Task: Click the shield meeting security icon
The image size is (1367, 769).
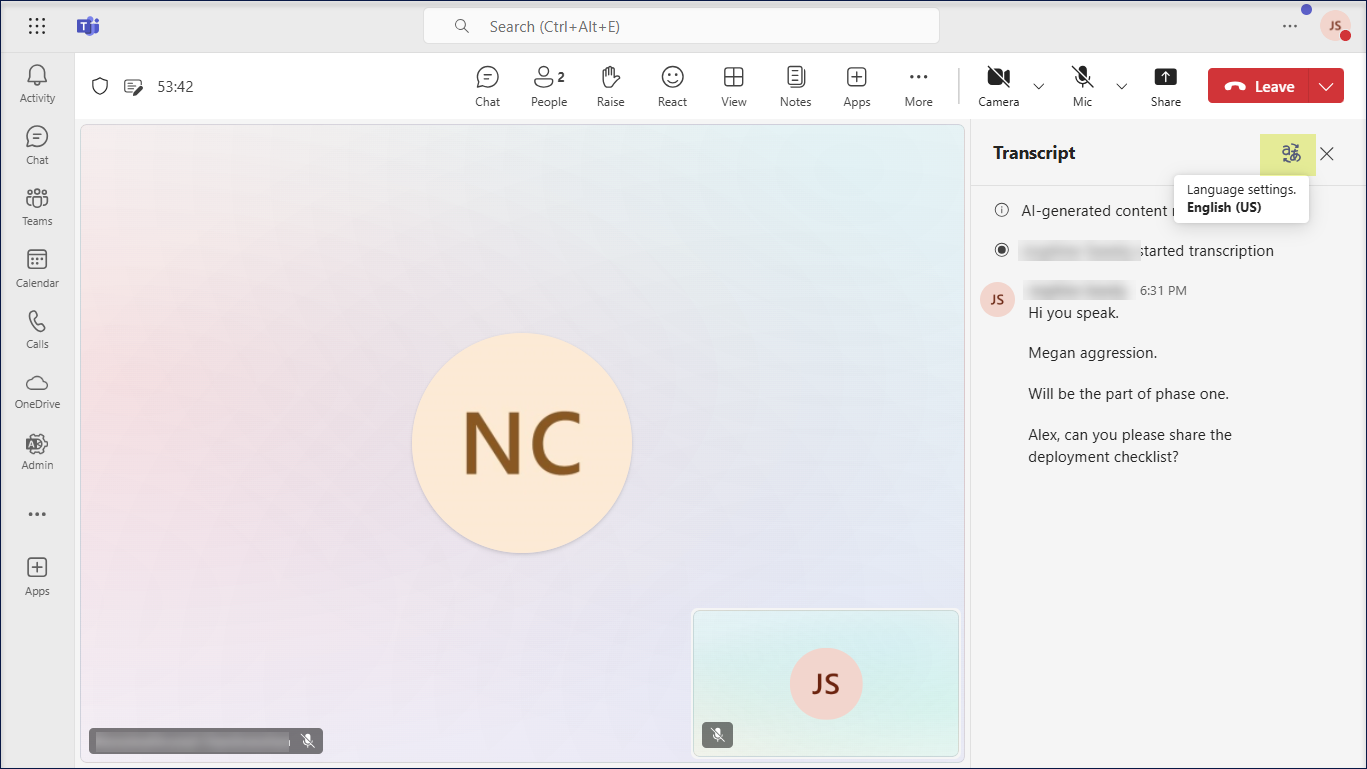Action: click(100, 87)
